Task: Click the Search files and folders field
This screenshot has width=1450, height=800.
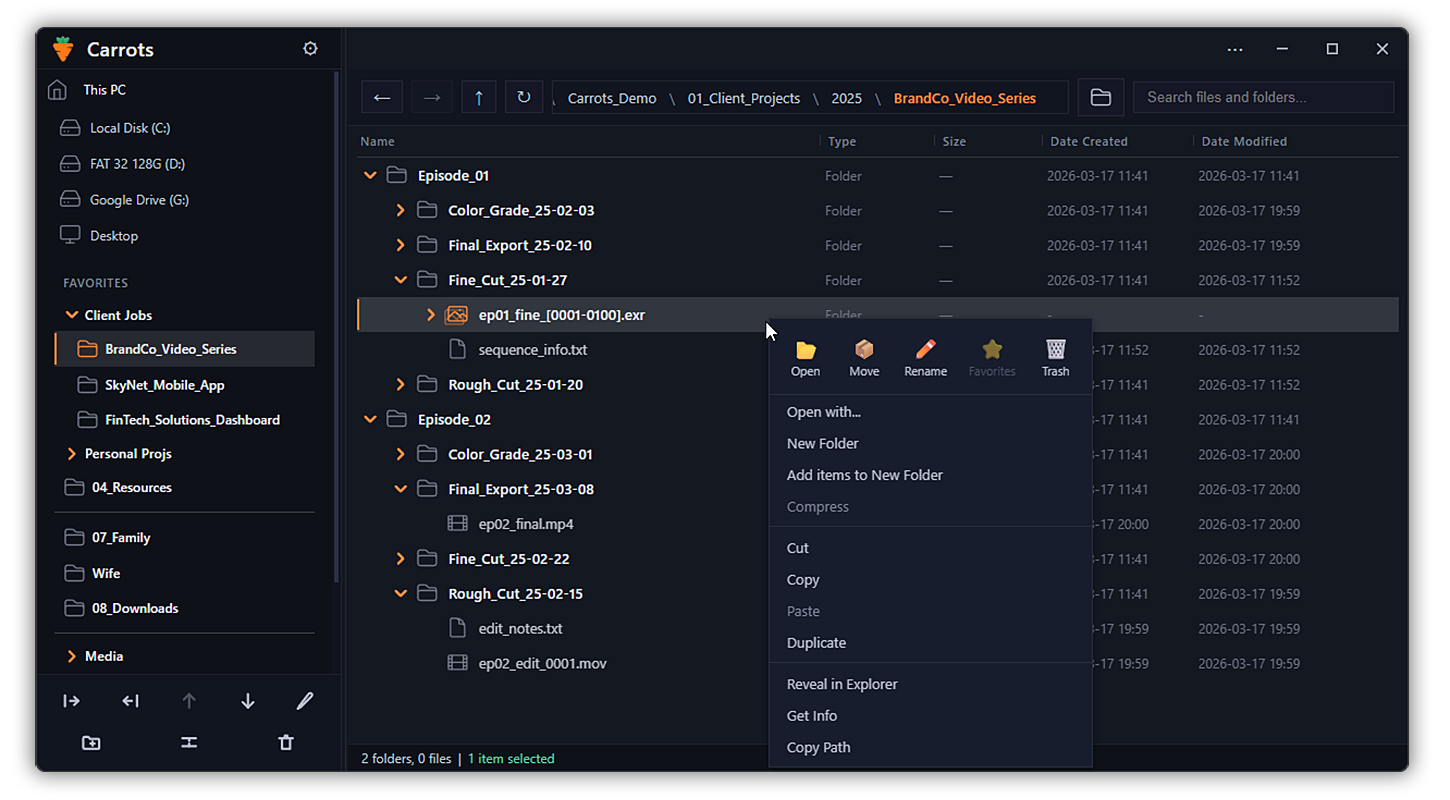Action: [1262, 98]
